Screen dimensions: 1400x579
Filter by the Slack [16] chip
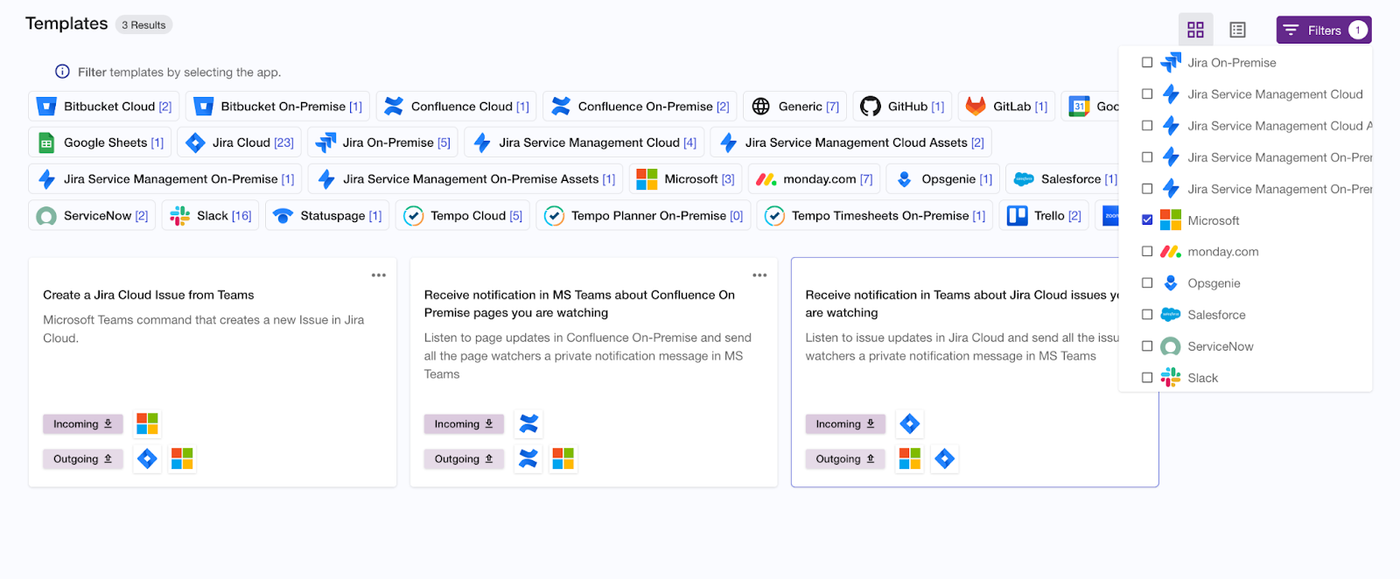point(211,215)
